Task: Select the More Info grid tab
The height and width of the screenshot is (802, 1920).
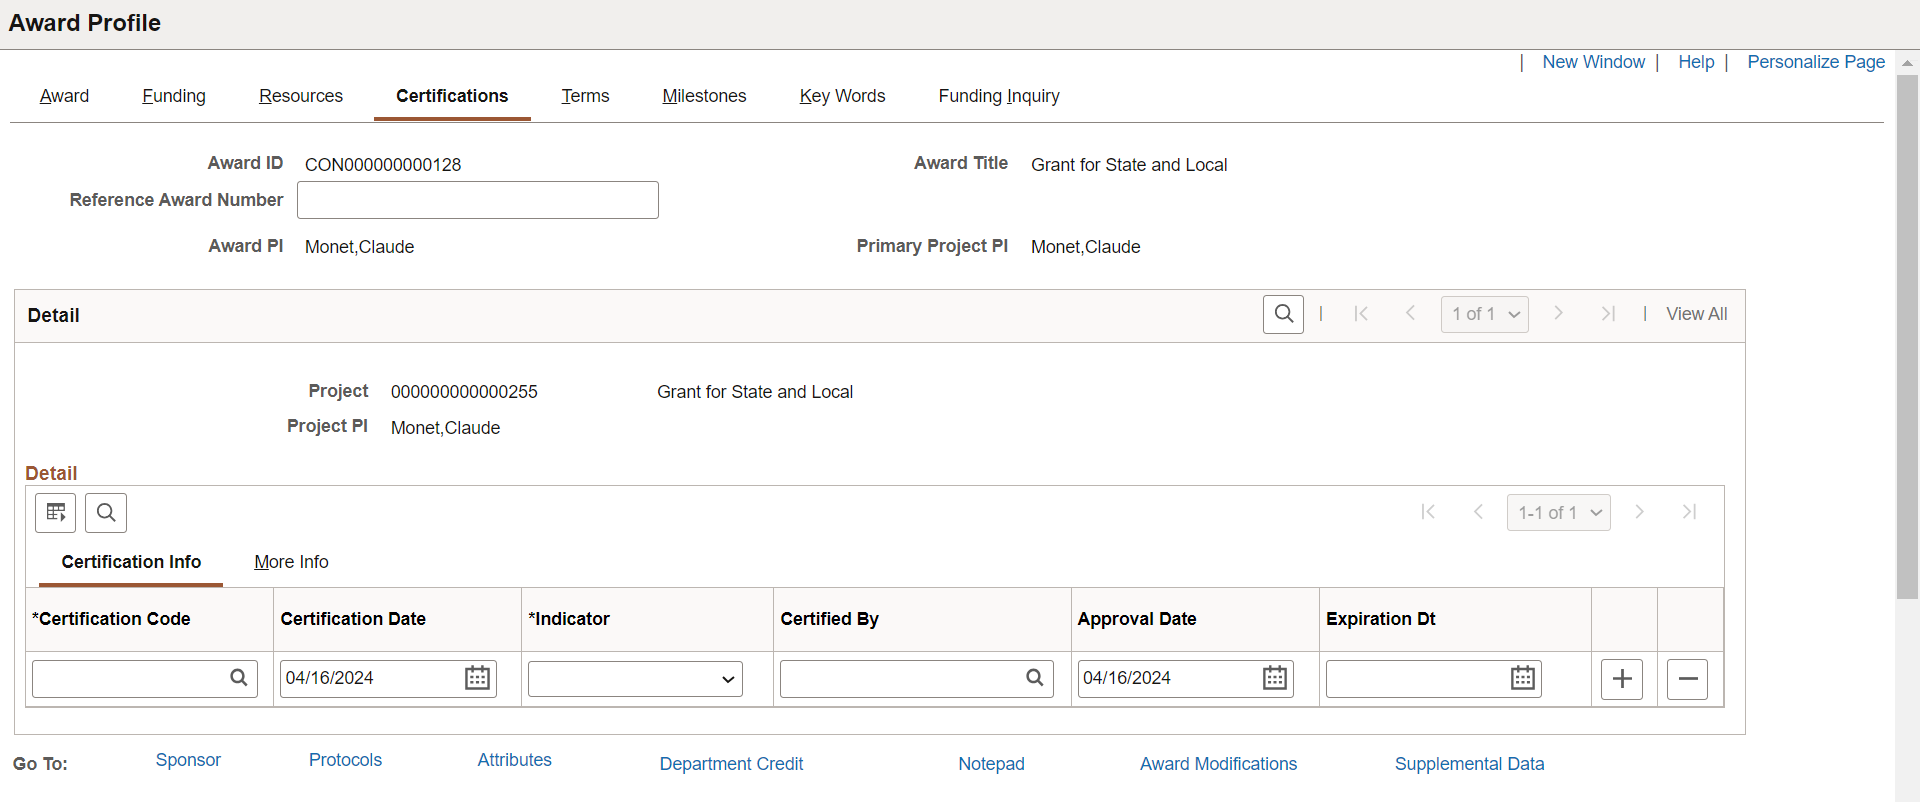Action: (291, 562)
